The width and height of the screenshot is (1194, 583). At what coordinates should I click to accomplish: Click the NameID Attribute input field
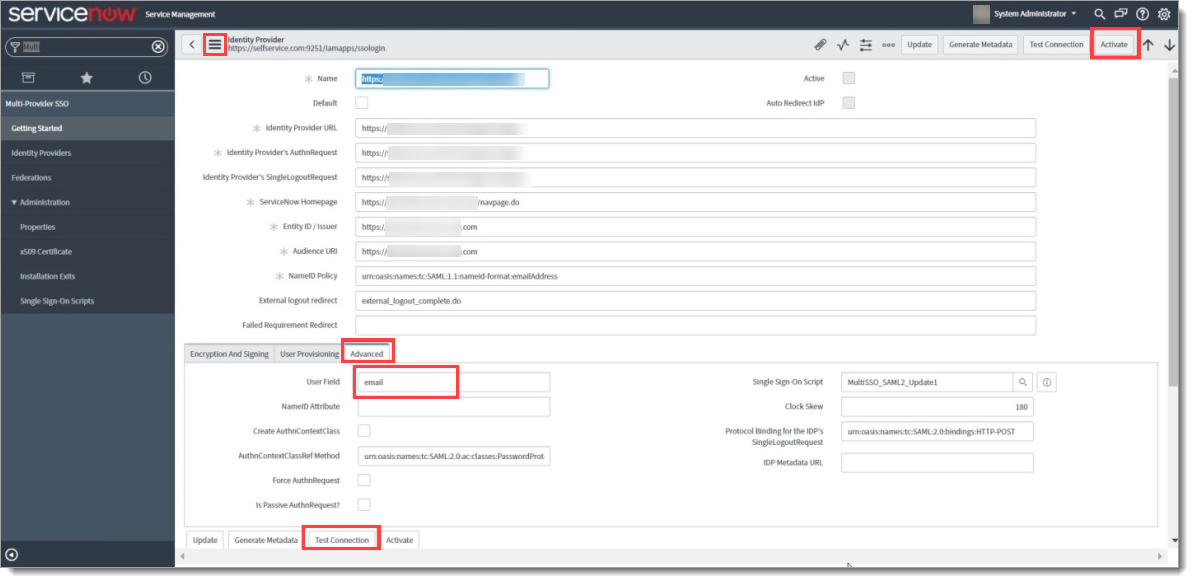pyautogui.click(x=453, y=407)
